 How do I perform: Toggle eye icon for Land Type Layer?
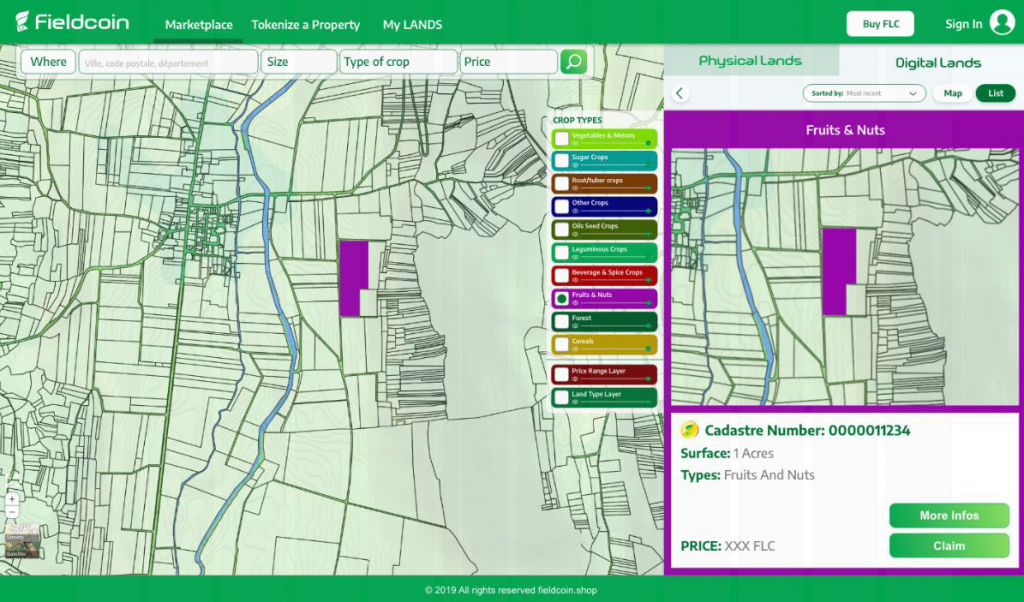point(575,402)
